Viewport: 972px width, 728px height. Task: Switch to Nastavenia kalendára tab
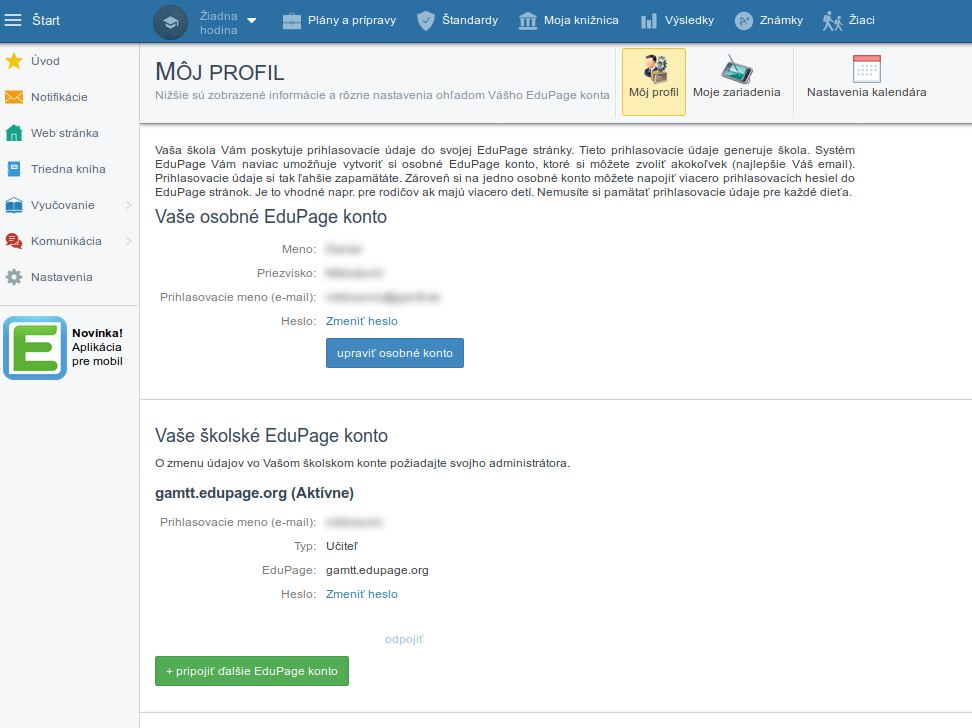coord(867,82)
